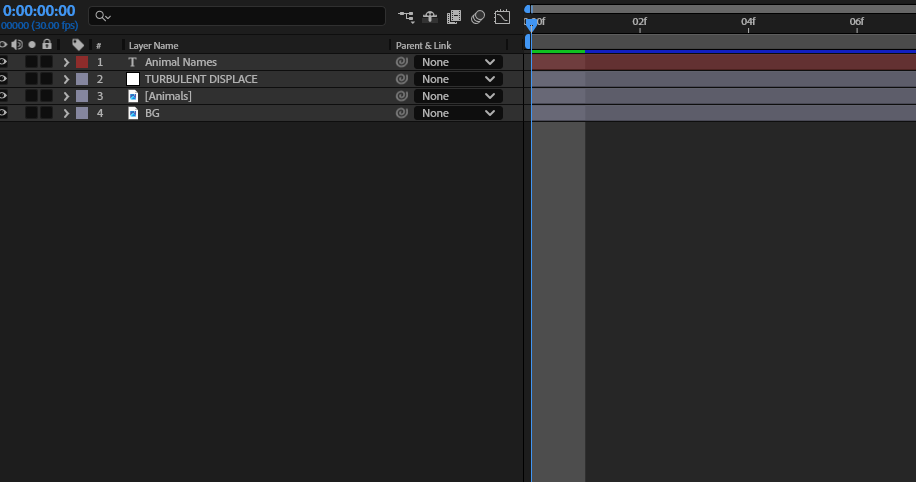Expand the Animal Names layer properties
Image resolution: width=916 pixels, height=482 pixels.
click(x=66, y=63)
